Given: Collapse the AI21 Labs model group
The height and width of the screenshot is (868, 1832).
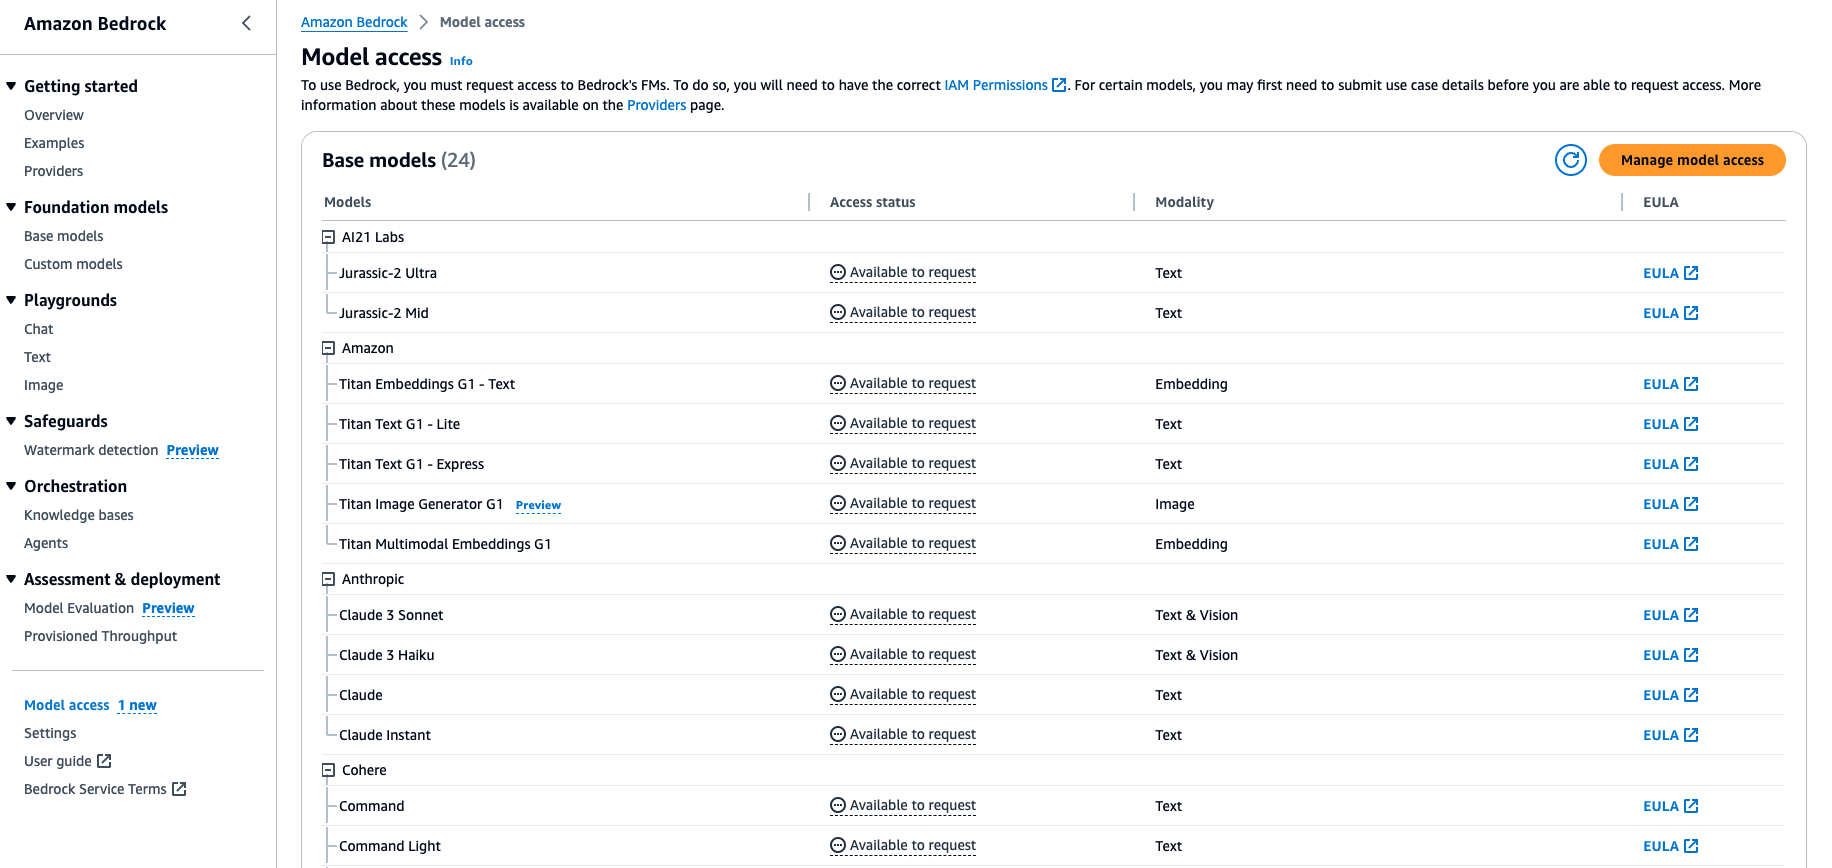Looking at the screenshot, I should coord(328,237).
